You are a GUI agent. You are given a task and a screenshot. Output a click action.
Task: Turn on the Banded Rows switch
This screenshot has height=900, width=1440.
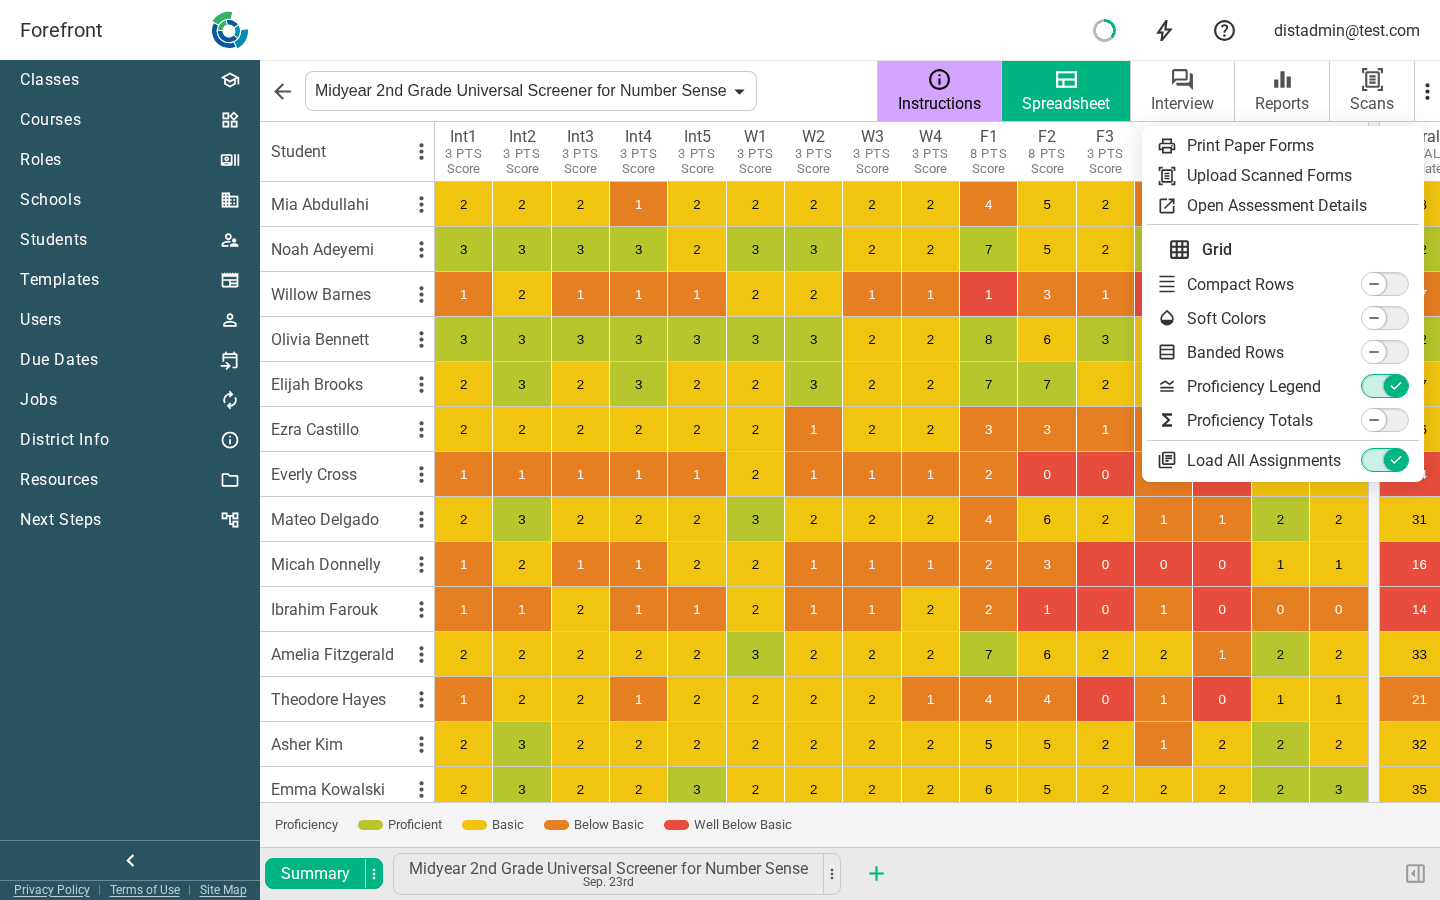coord(1384,352)
